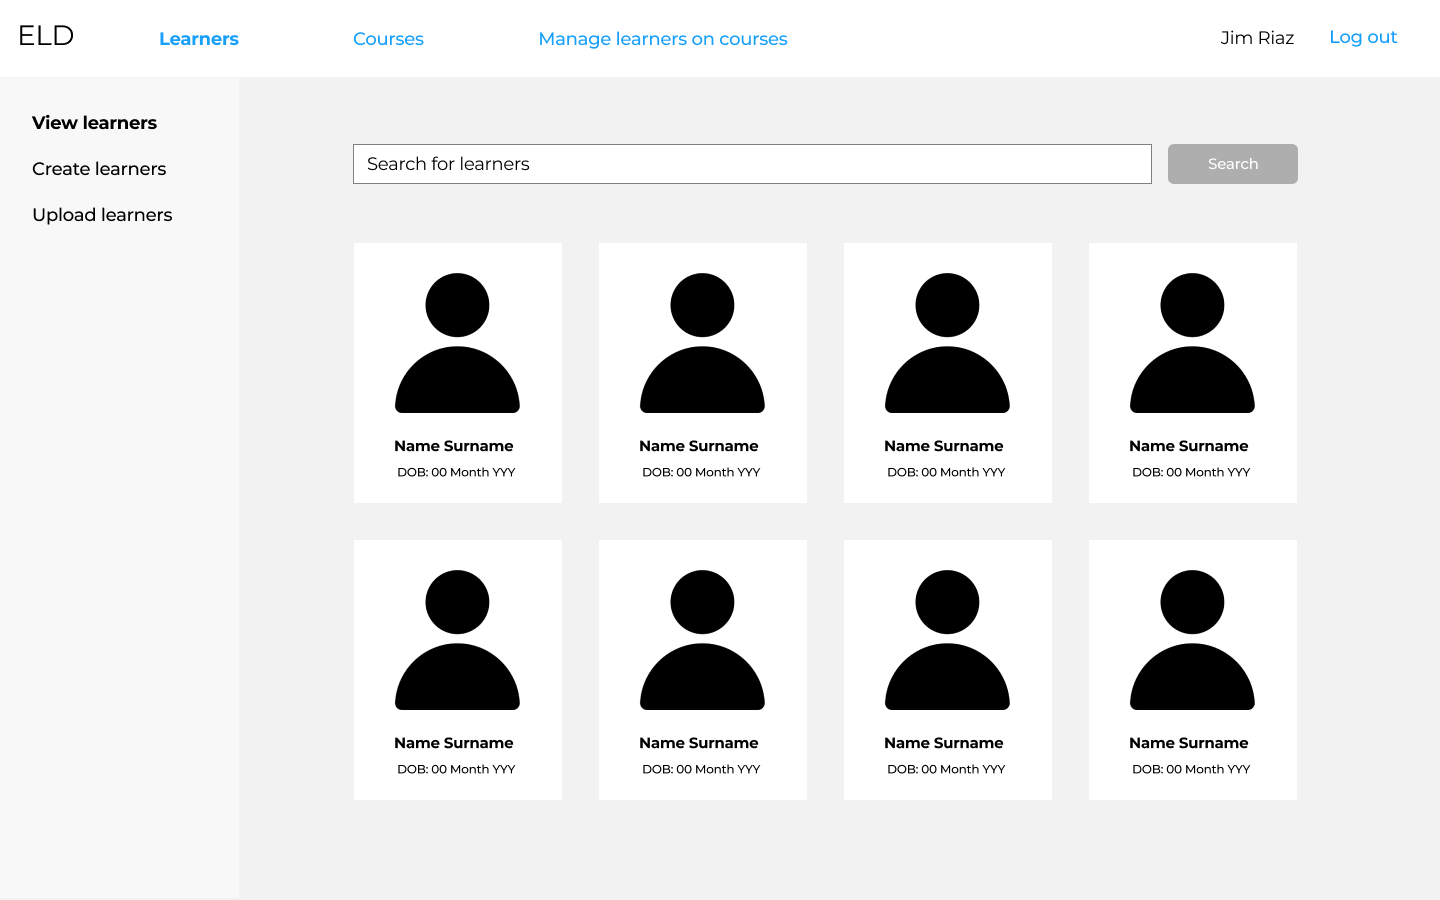
Task: Click the ELD logo
Action: coord(46,36)
